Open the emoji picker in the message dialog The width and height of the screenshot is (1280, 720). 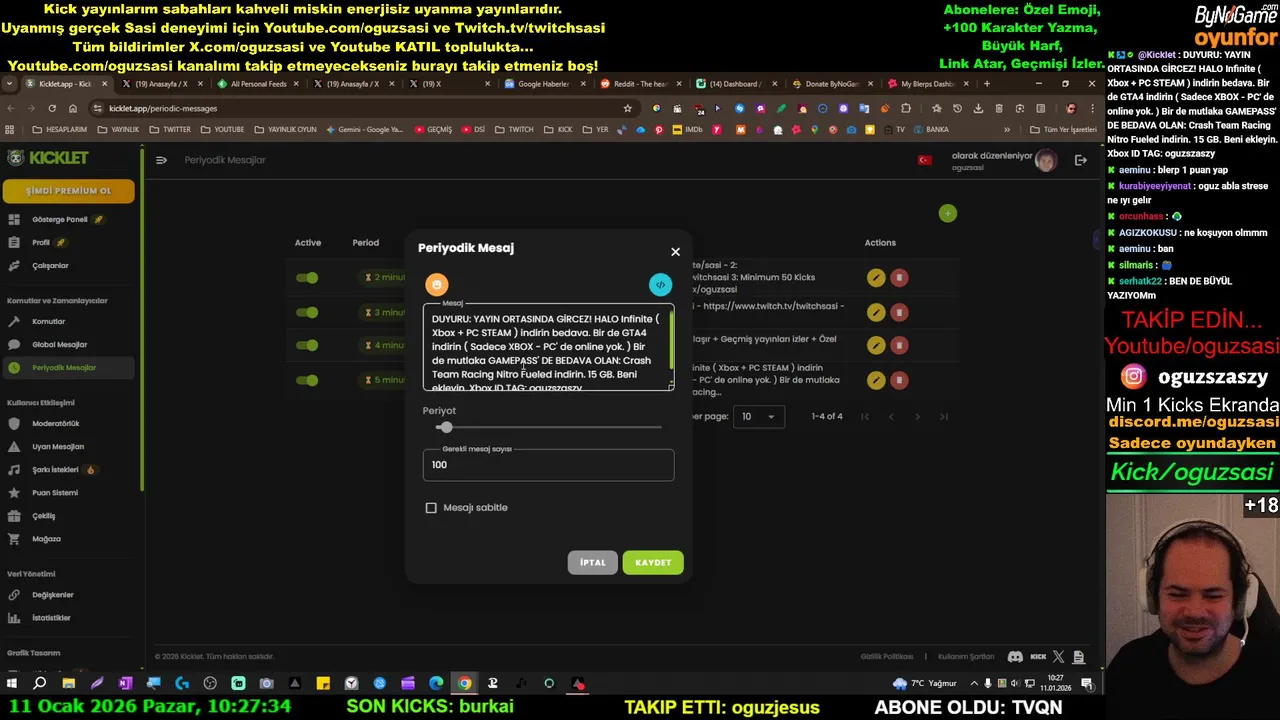click(436, 284)
